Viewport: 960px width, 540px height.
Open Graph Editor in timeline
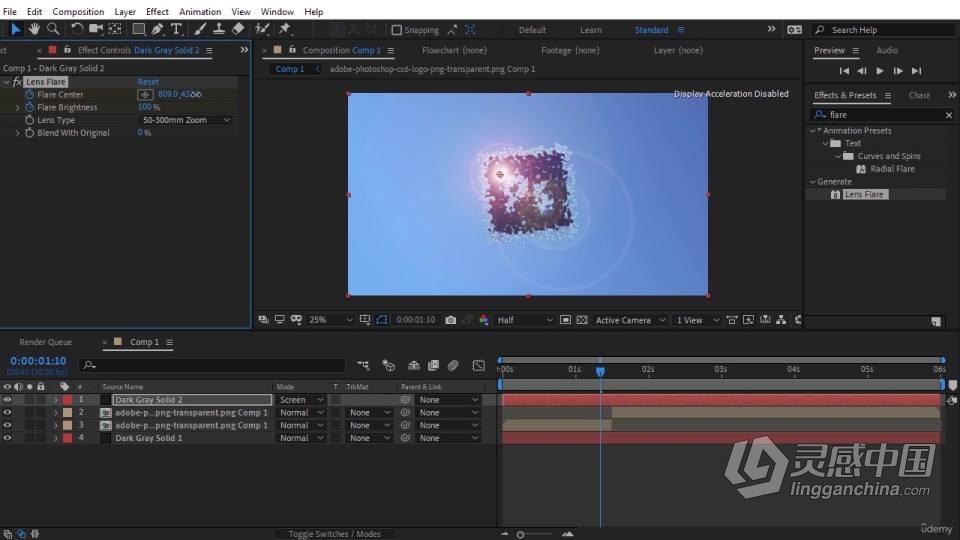pyautogui.click(x=479, y=366)
